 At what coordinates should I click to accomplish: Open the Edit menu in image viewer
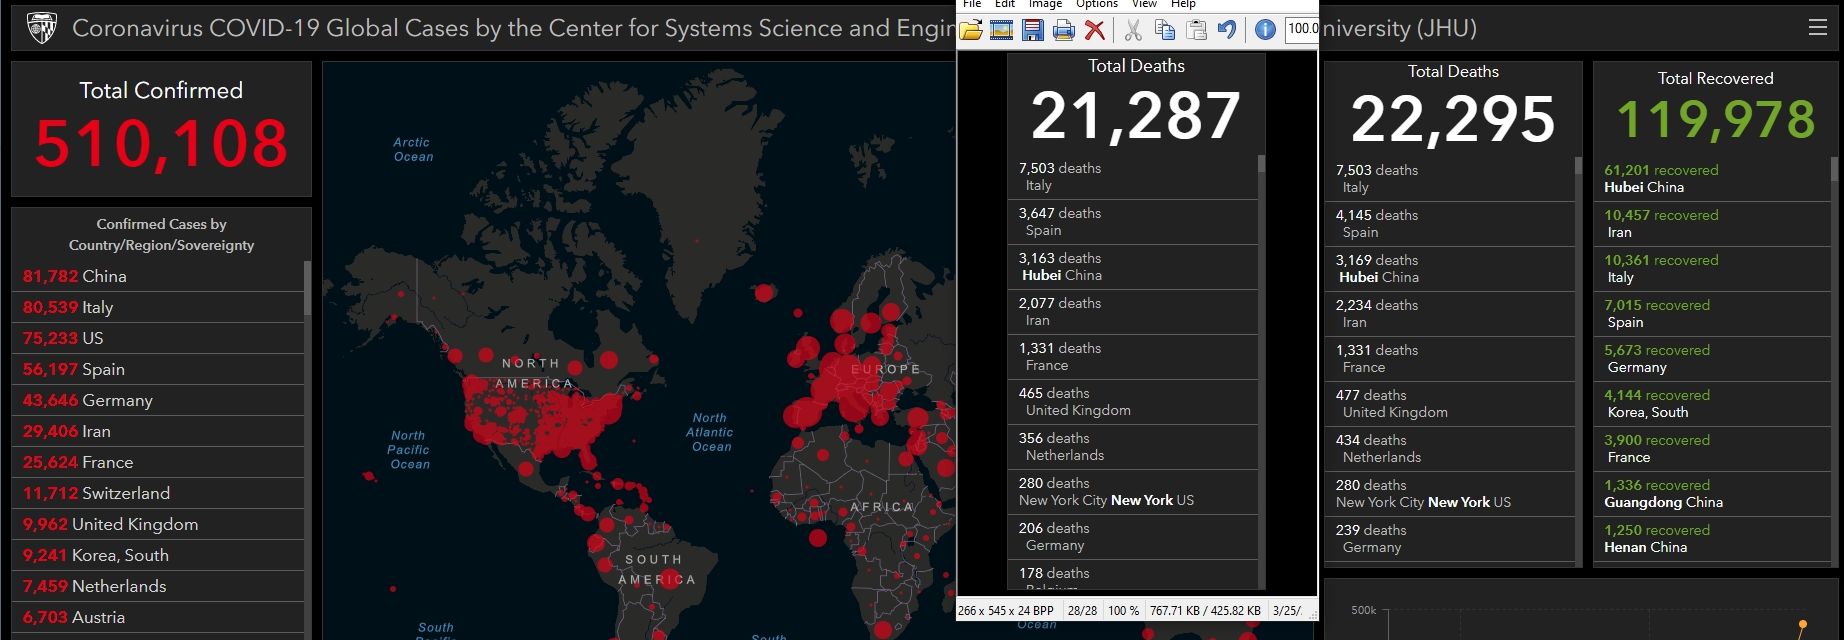(1005, 5)
